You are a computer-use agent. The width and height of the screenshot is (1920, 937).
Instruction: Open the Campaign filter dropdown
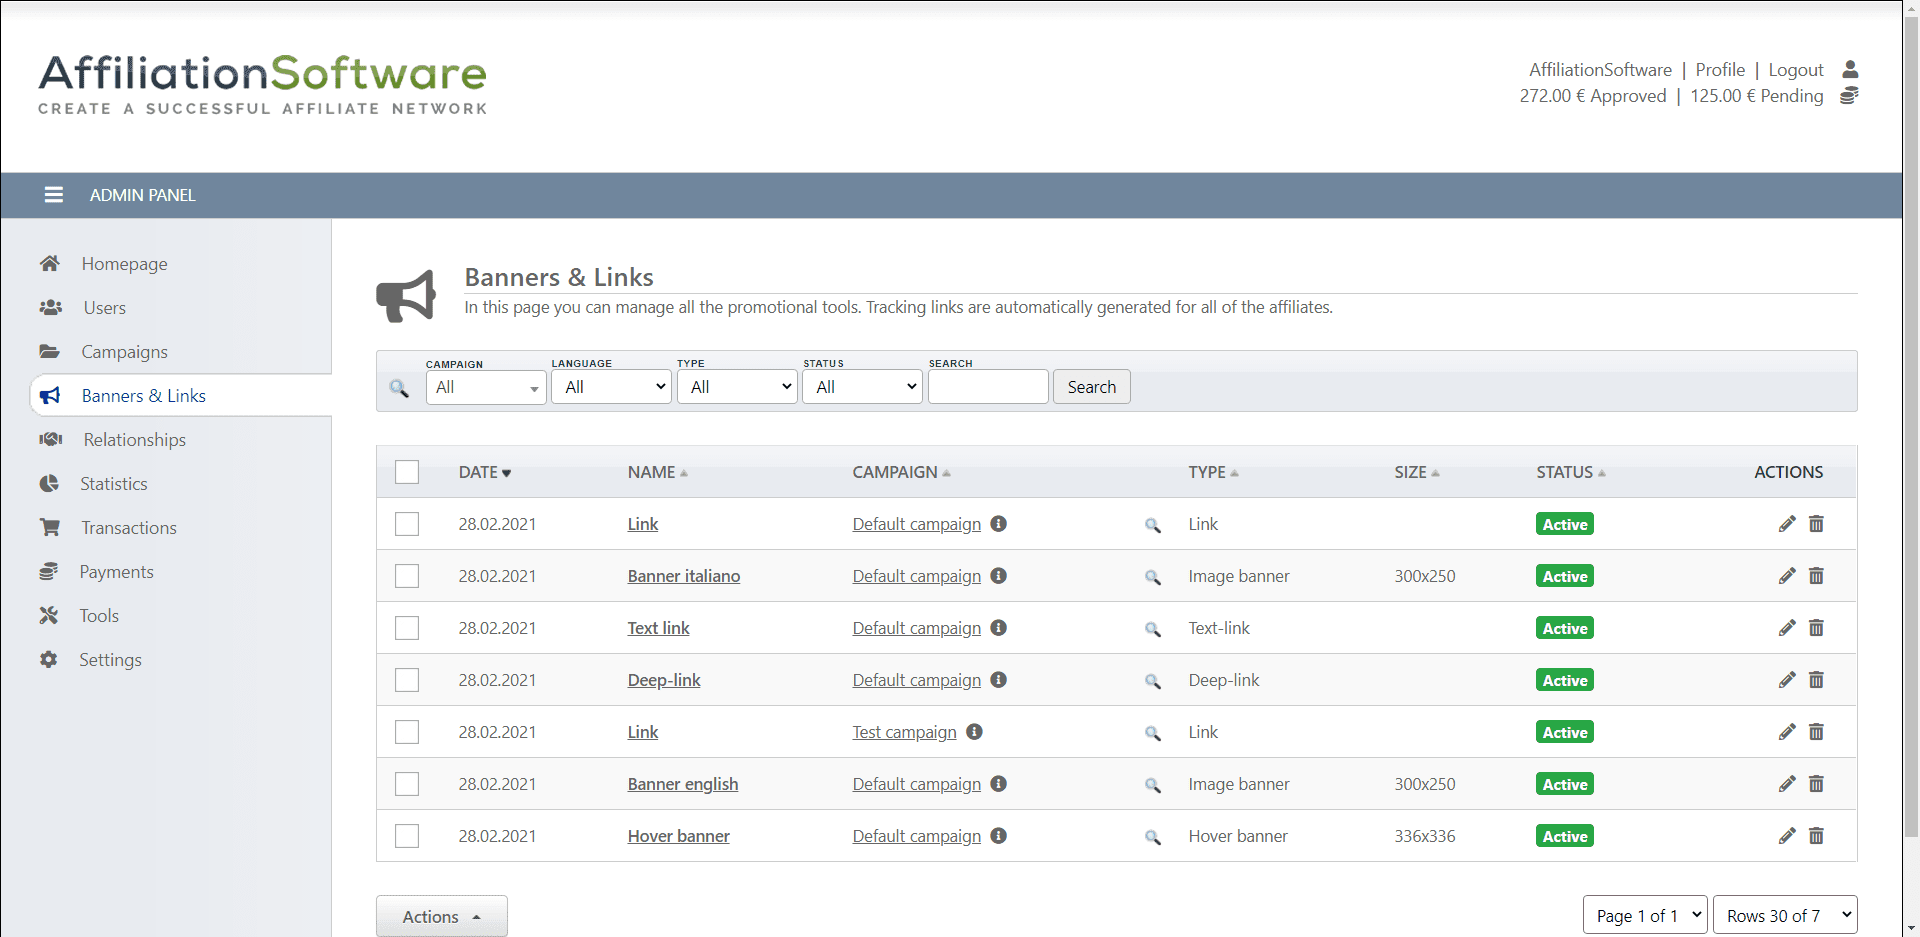tap(486, 387)
